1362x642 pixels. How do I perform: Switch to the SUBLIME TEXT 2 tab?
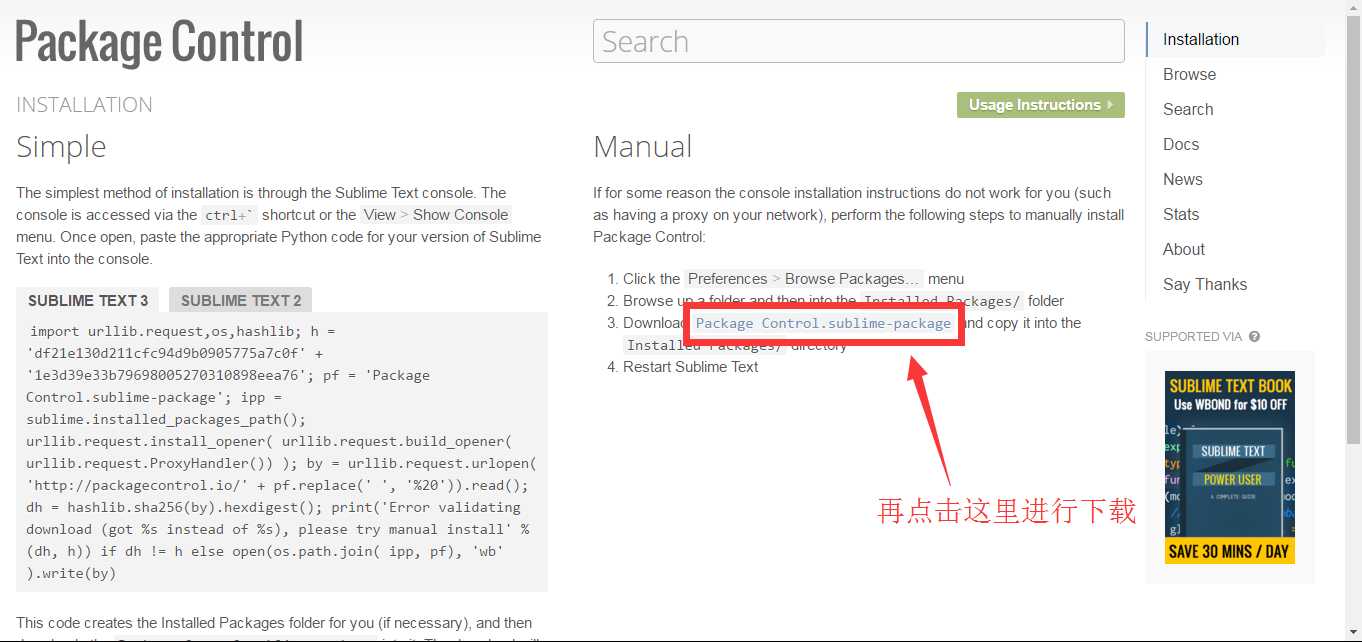tap(241, 300)
